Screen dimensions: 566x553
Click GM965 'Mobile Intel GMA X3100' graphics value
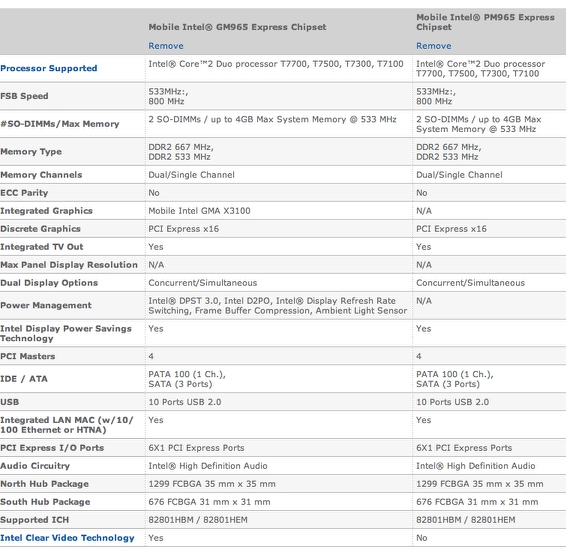click(x=199, y=211)
